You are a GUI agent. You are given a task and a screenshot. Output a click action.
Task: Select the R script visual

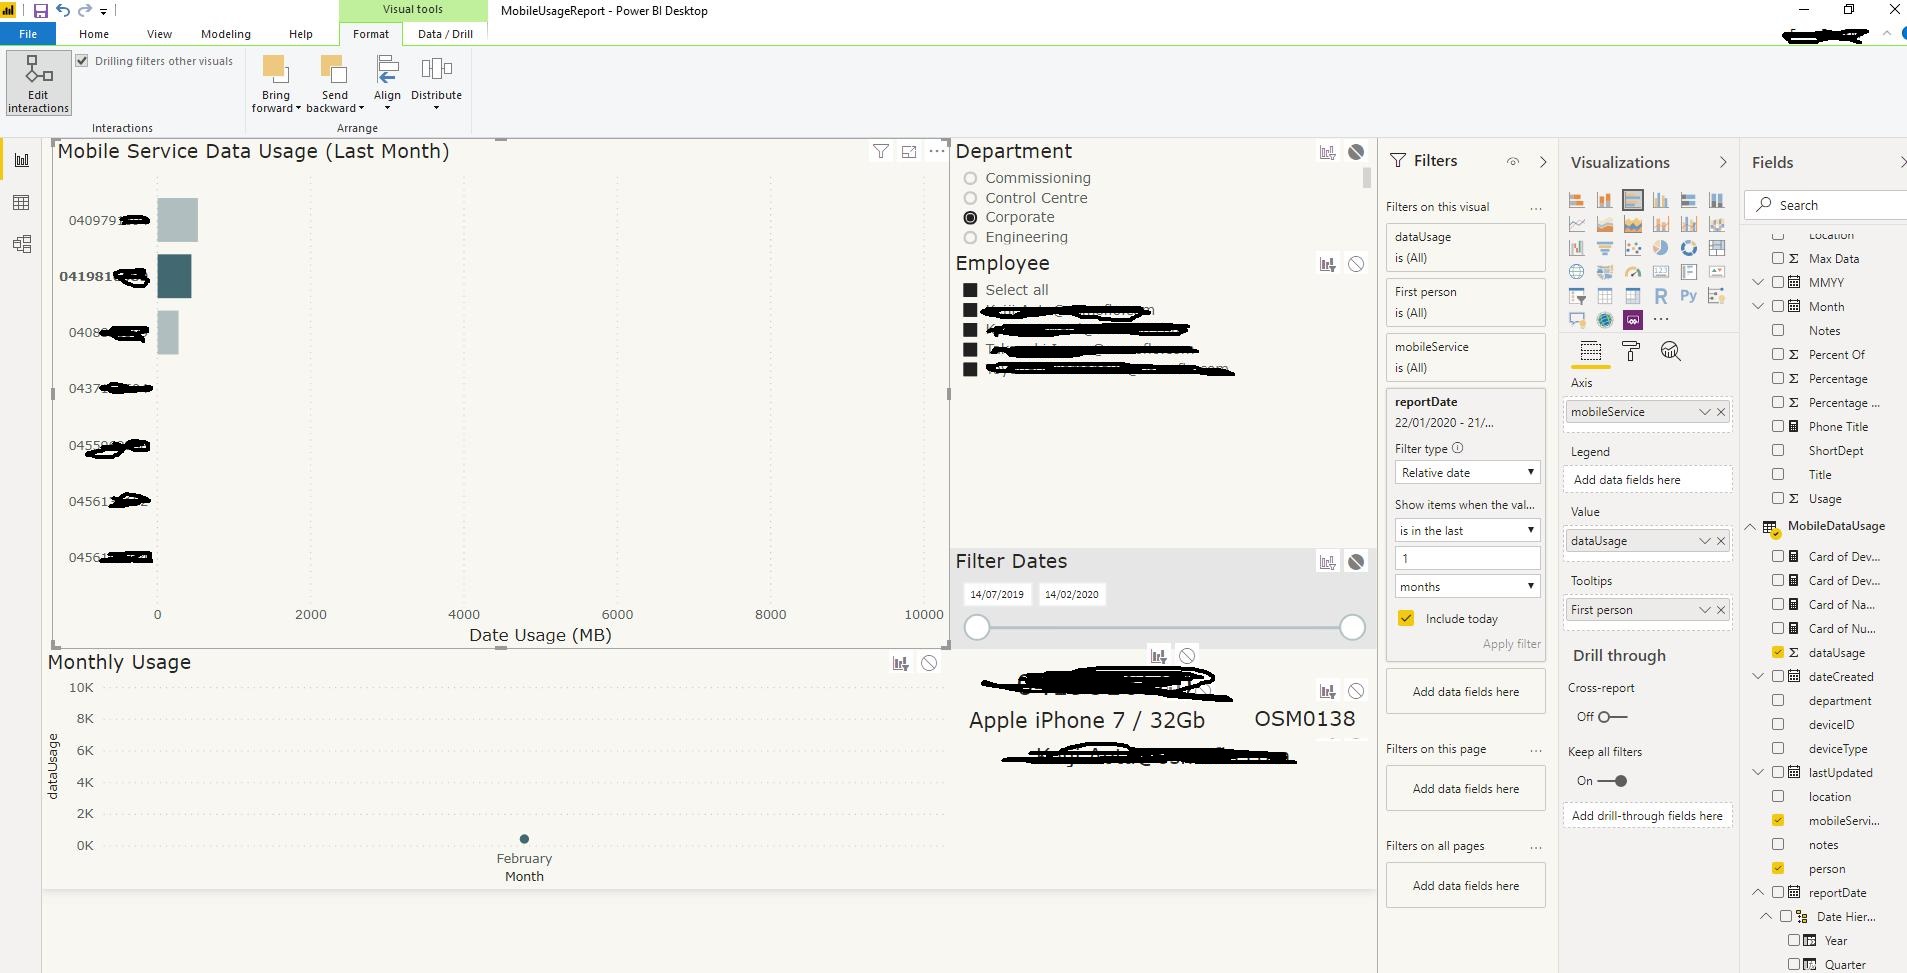(1661, 296)
